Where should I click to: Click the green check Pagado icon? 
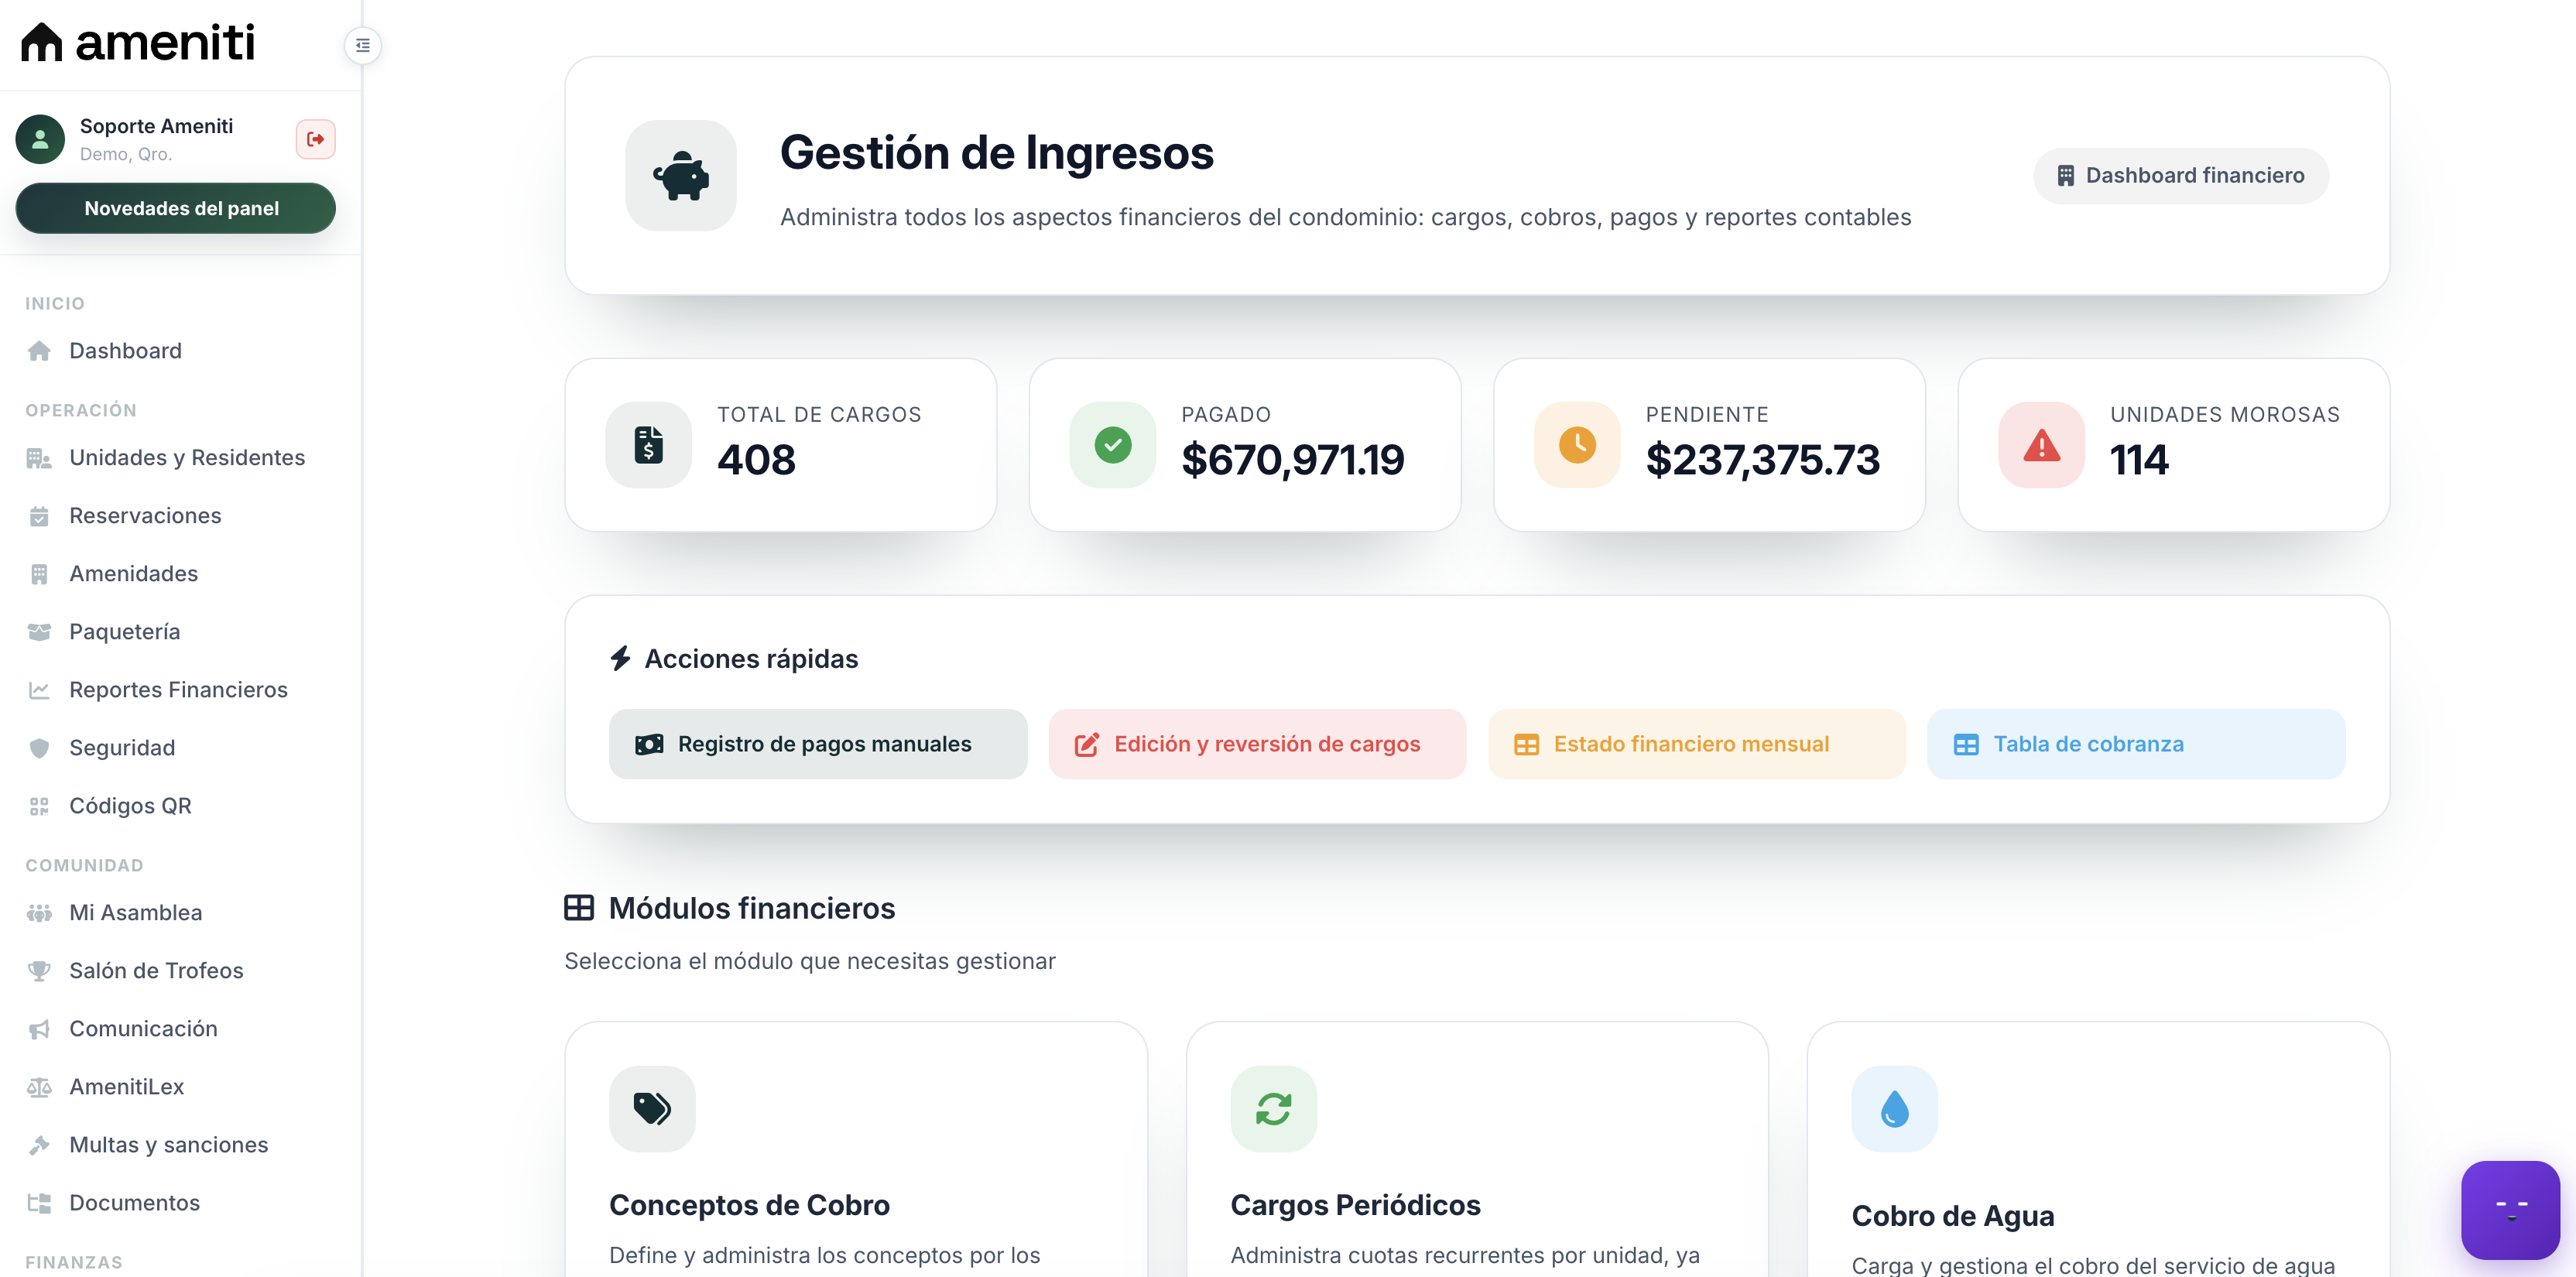(1113, 445)
